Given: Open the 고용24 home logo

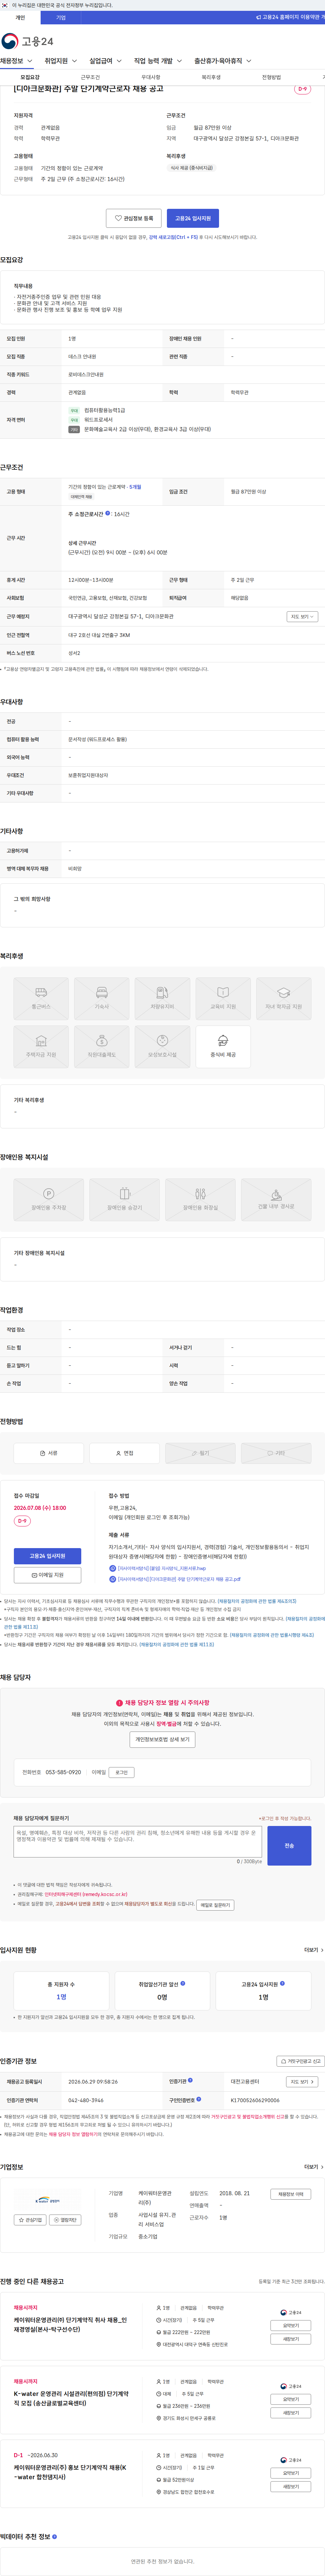Looking at the screenshot, I should click(x=27, y=41).
